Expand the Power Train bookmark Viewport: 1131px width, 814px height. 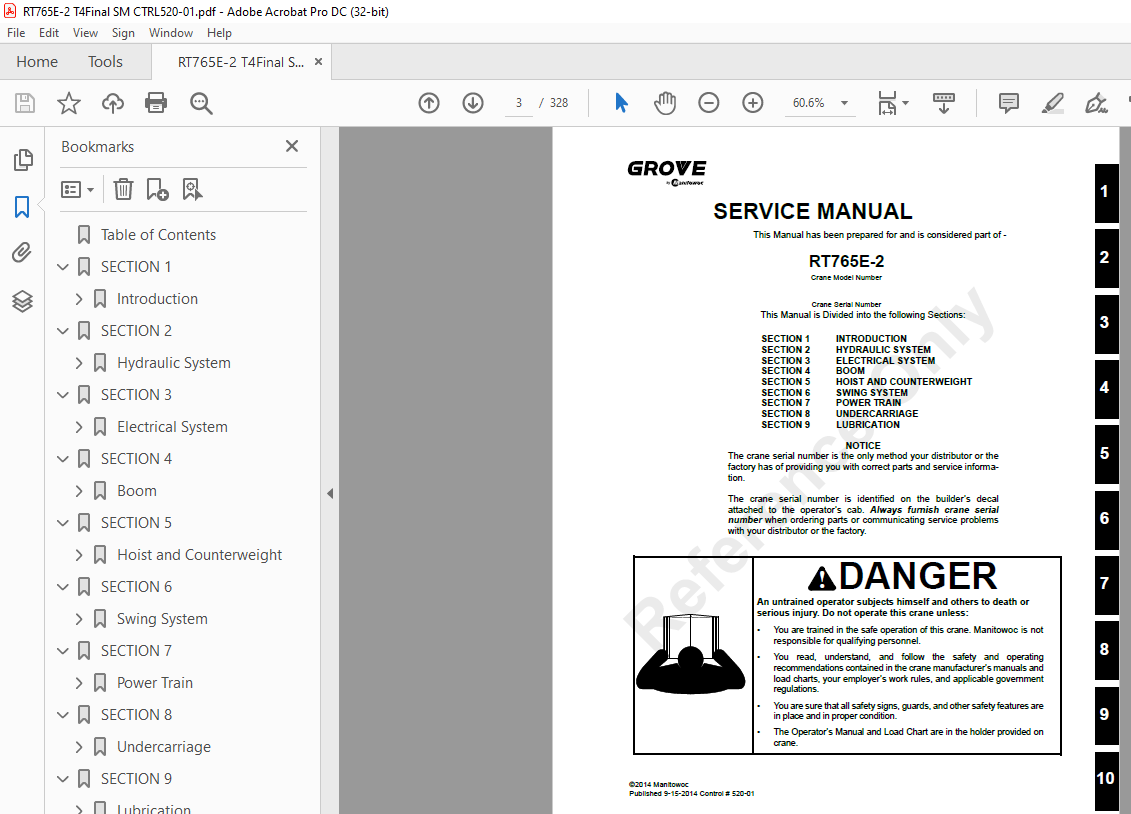click(79, 683)
